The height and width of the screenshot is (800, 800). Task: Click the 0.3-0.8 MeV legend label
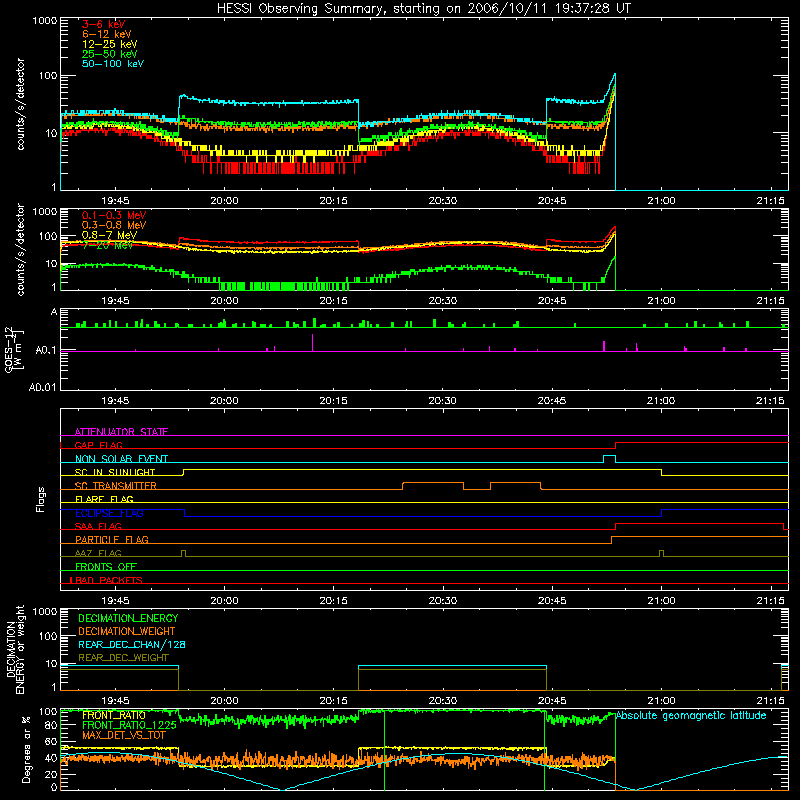(114, 225)
